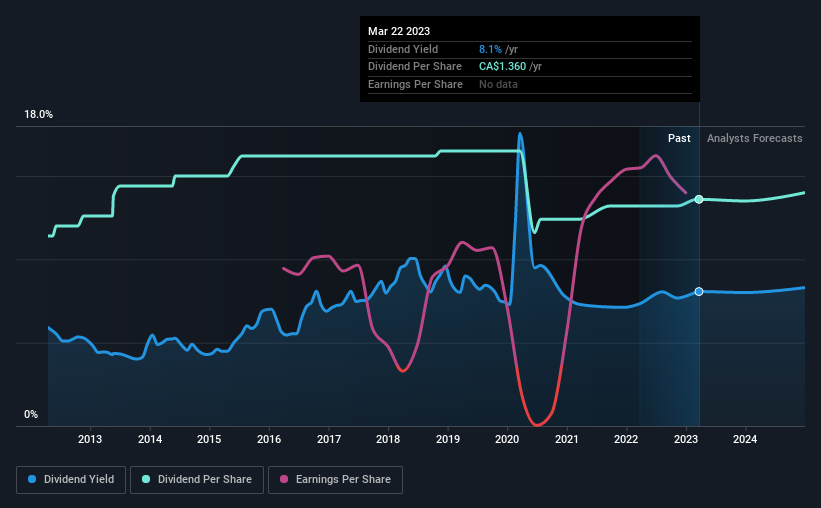Click the 18.0% y-axis label

[38, 115]
